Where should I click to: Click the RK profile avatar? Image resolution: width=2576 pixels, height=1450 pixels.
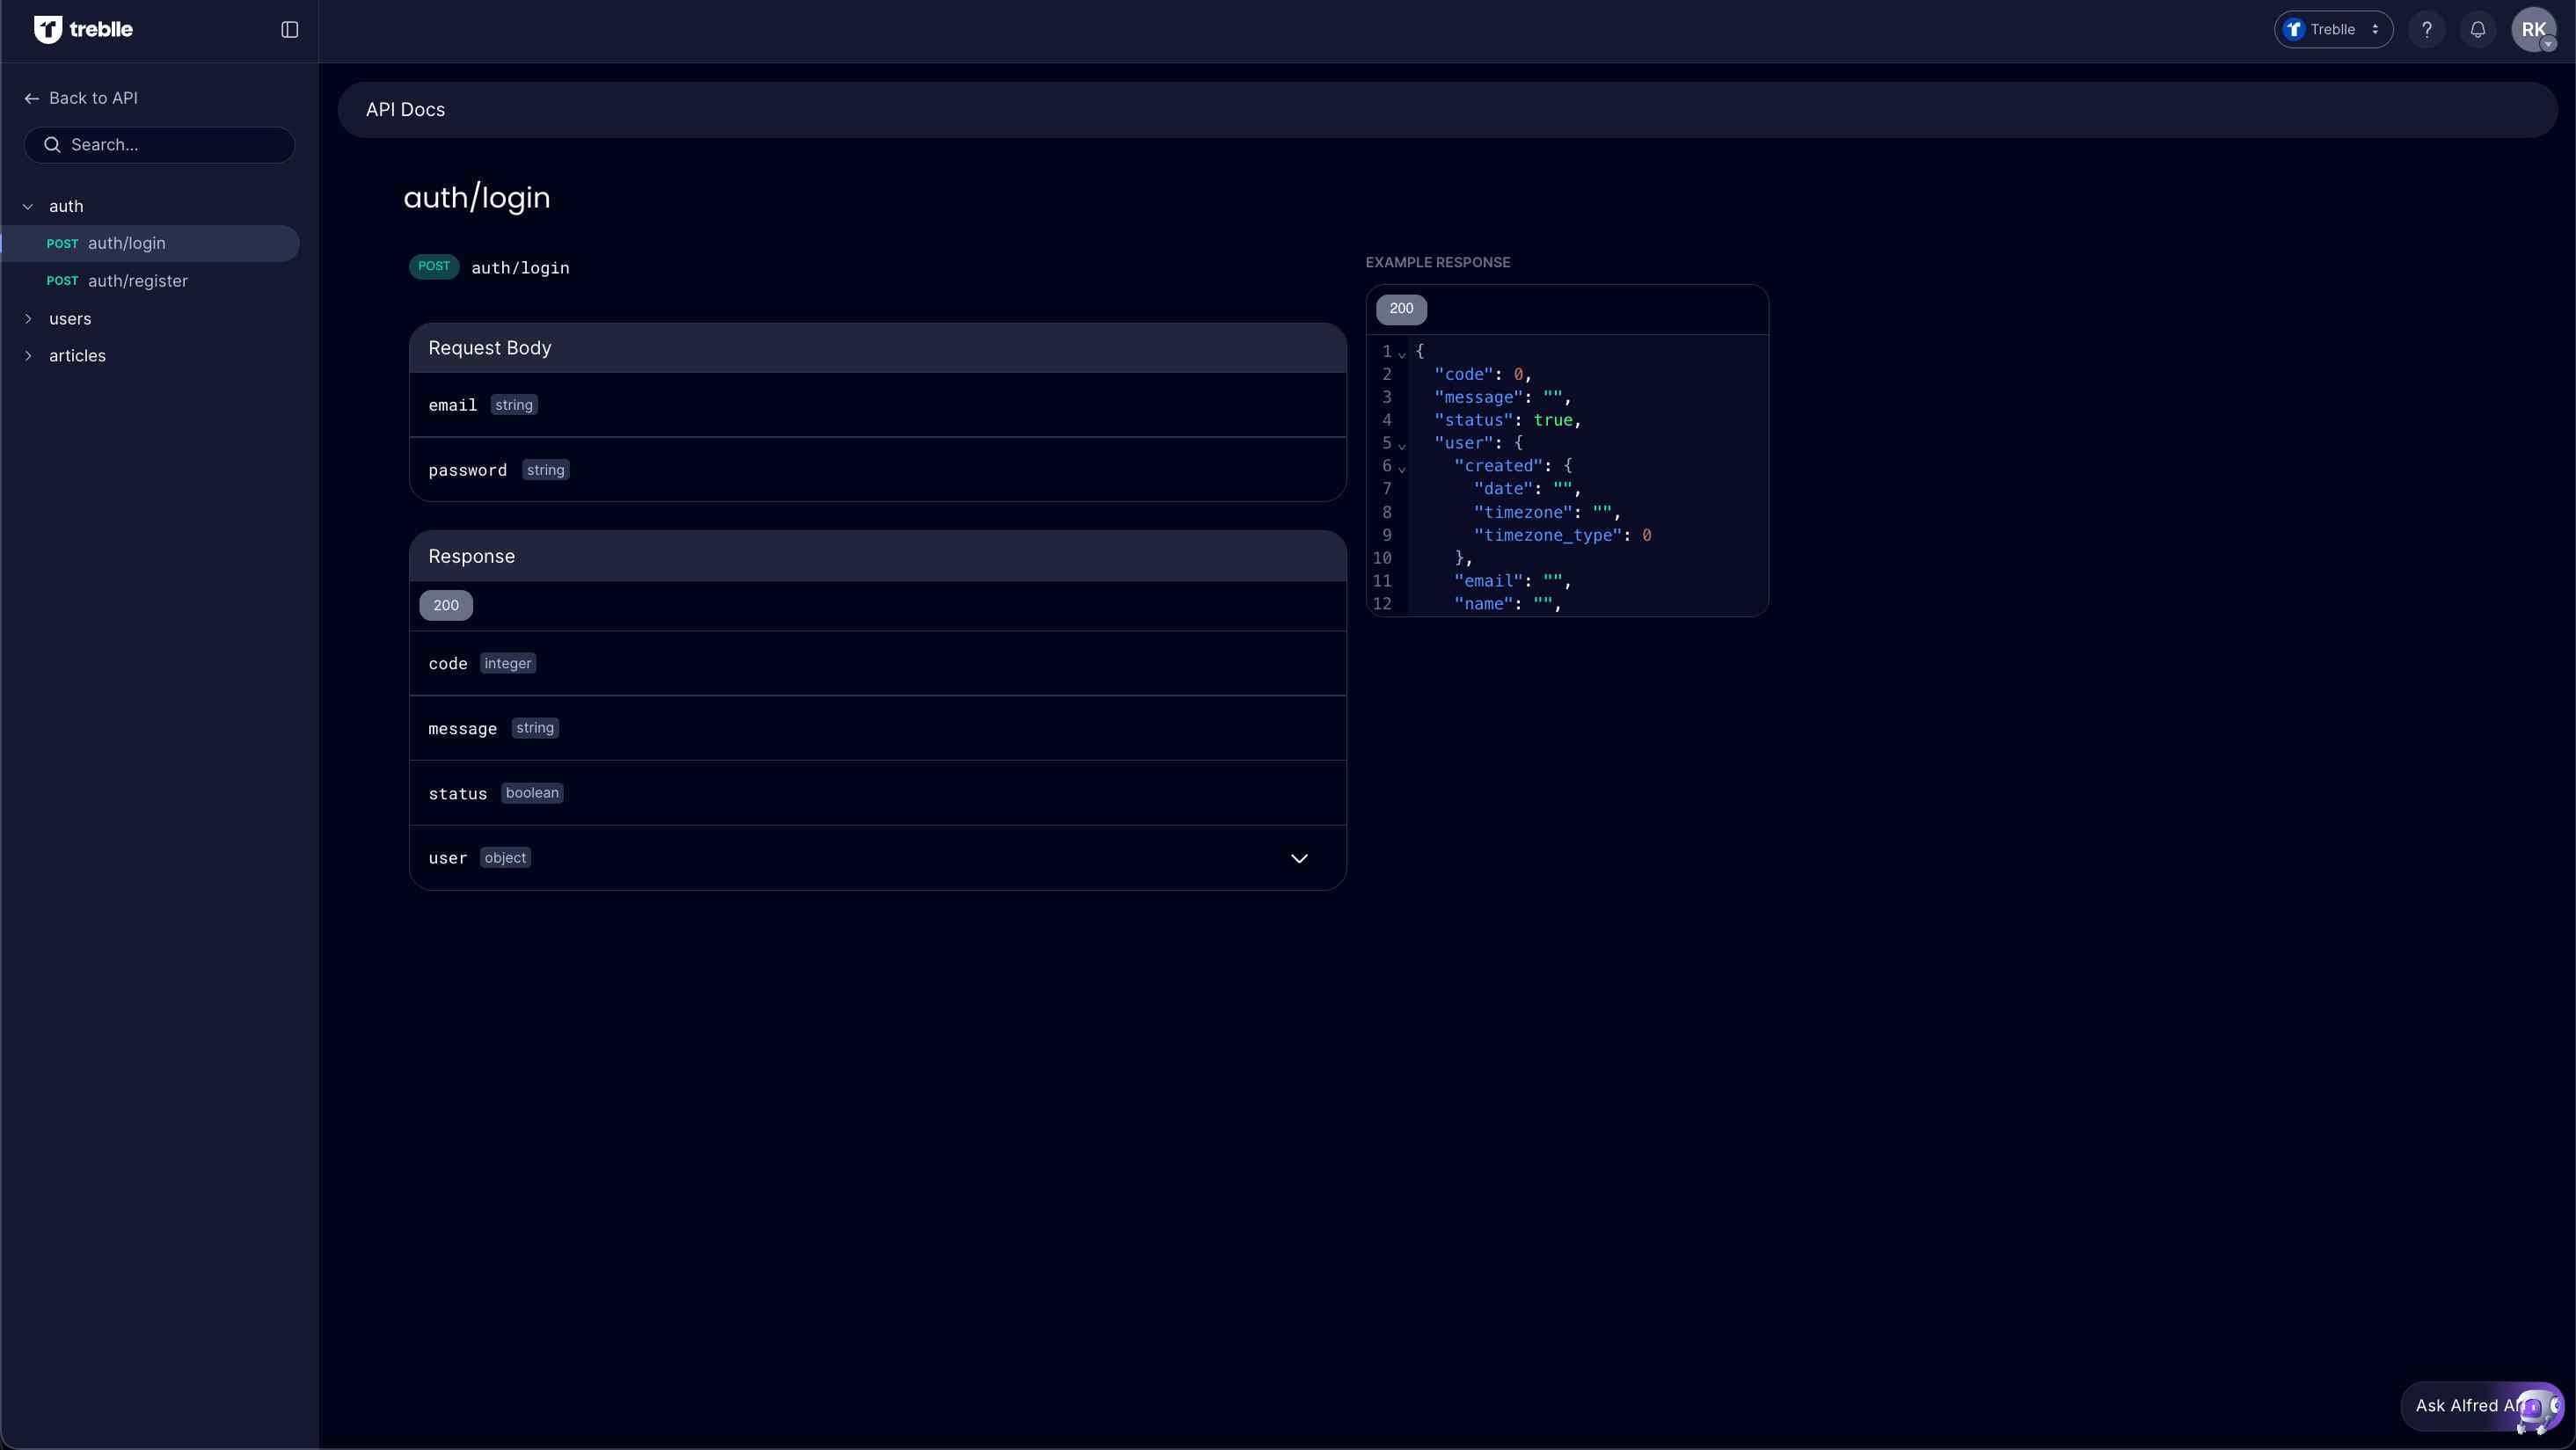pyautogui.click(x=2534, y=29)
